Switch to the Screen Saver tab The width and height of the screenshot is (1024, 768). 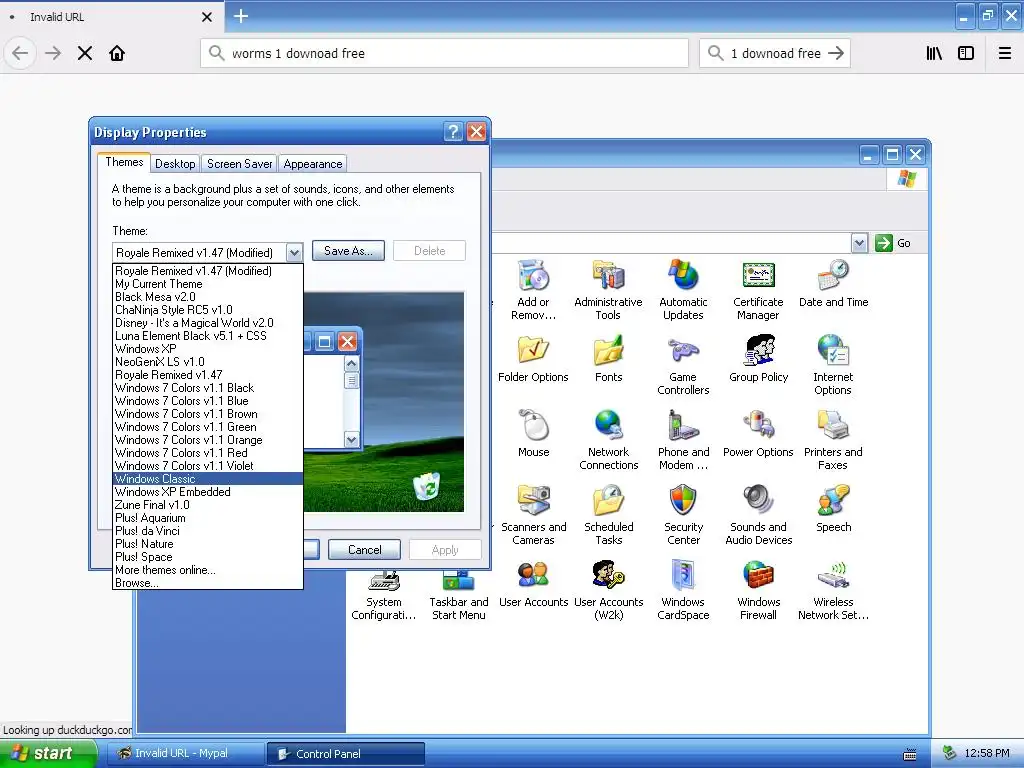coord(239,164)
